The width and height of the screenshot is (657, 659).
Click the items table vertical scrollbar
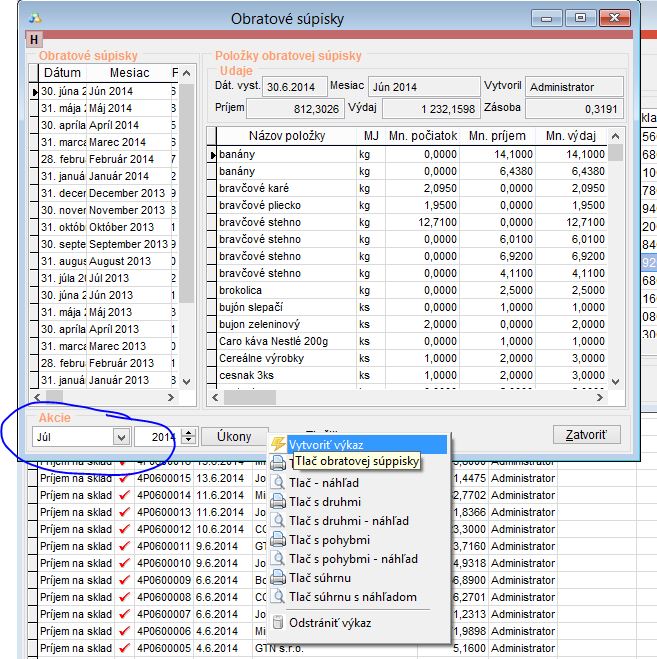point(615,260)
